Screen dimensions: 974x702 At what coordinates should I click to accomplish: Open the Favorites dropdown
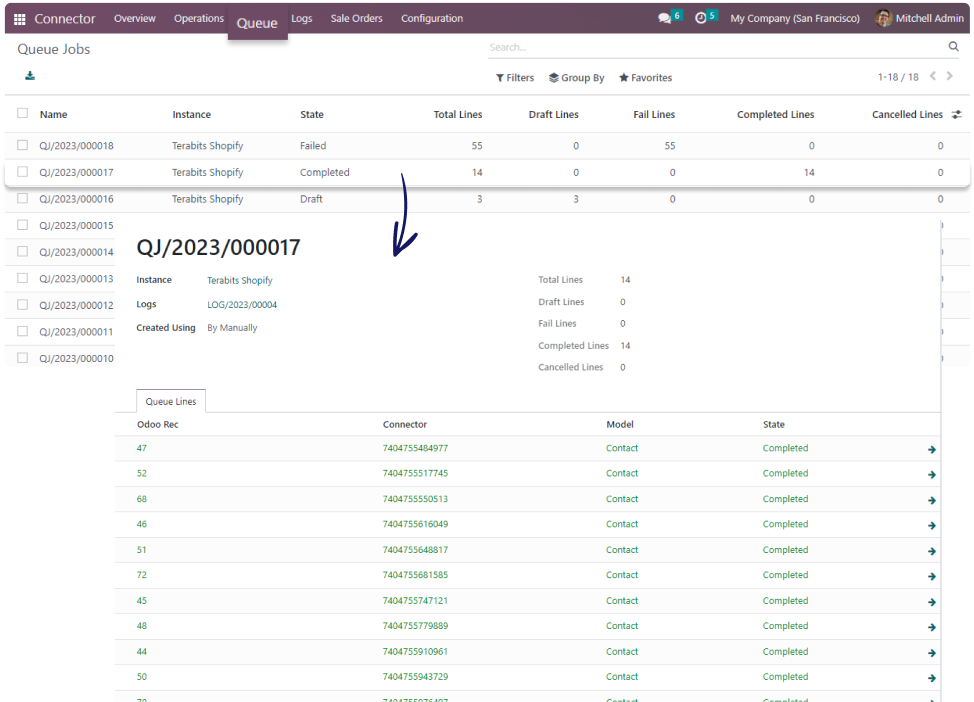coord(645,78)
